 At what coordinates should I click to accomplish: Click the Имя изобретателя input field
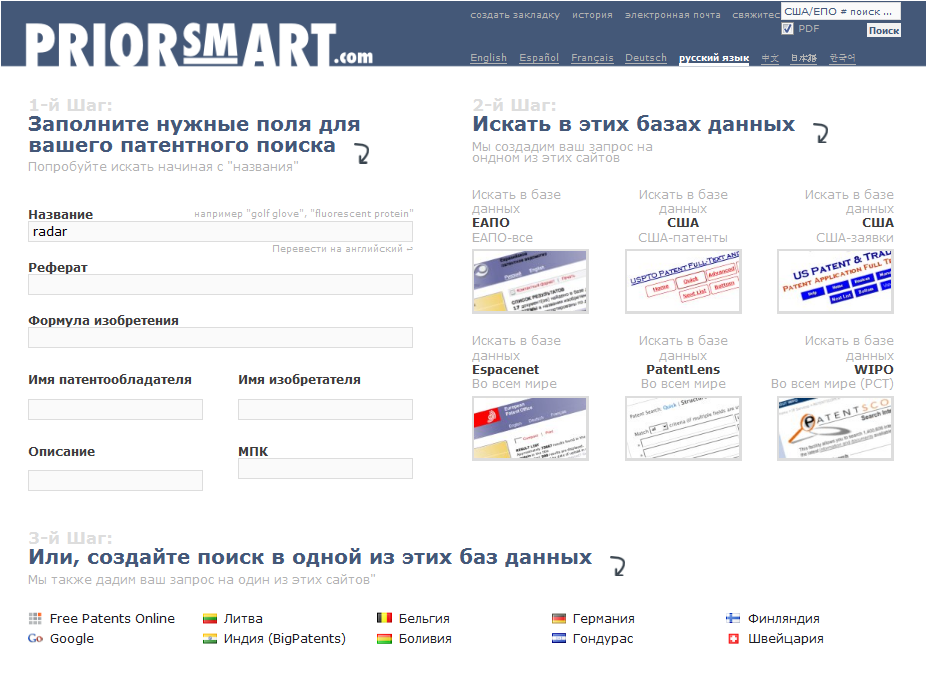tap(325, 409)
